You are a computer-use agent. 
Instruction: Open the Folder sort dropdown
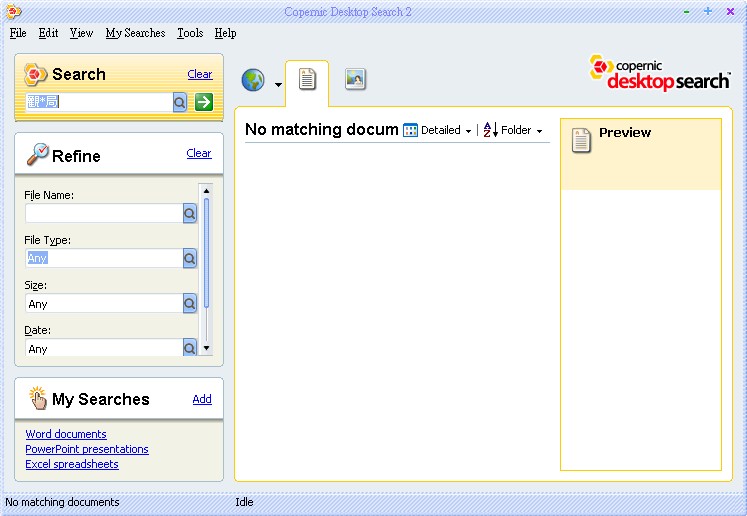539,131
